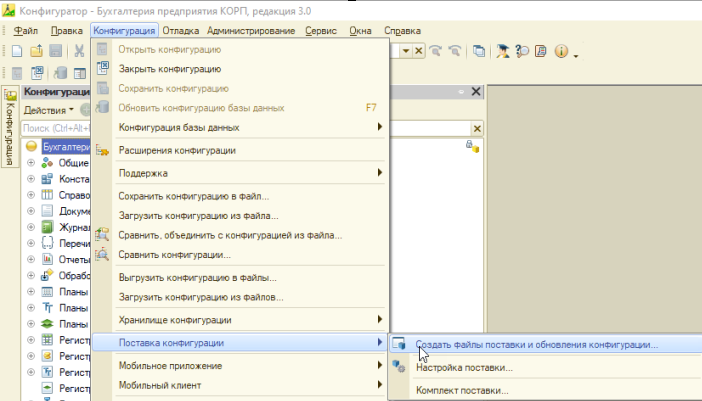Open the Действия dropdown in configuration panel
The width and height of the screenshot is (702, 401).
48,111
